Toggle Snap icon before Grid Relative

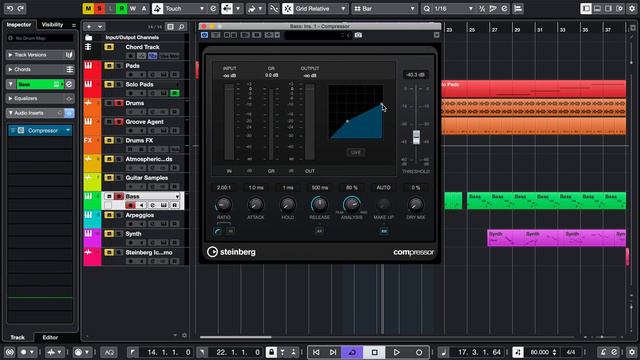coord(287,8)
